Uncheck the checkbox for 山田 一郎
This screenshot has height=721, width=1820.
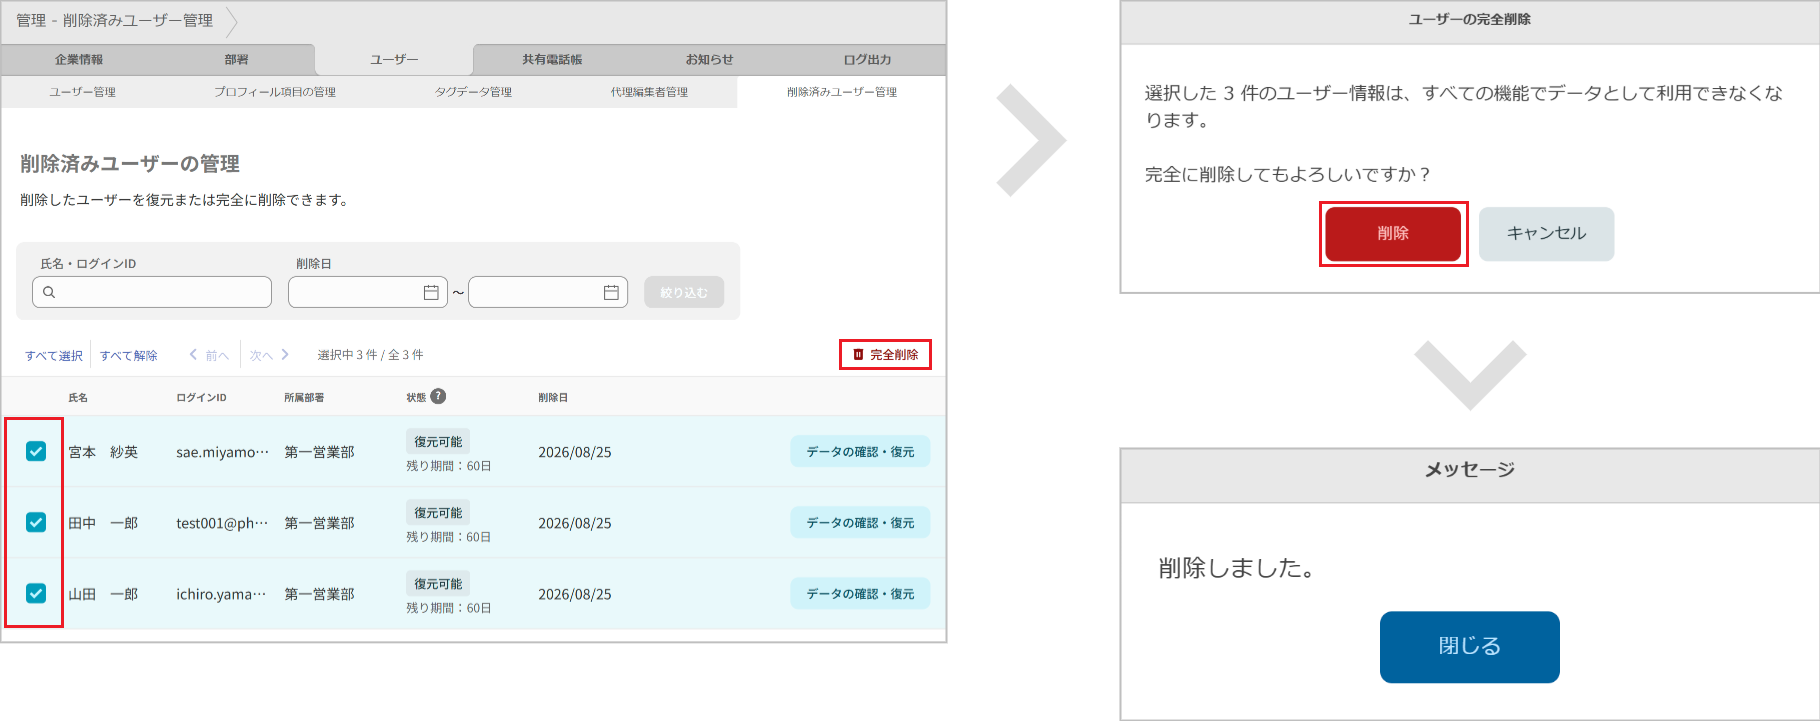36,593
